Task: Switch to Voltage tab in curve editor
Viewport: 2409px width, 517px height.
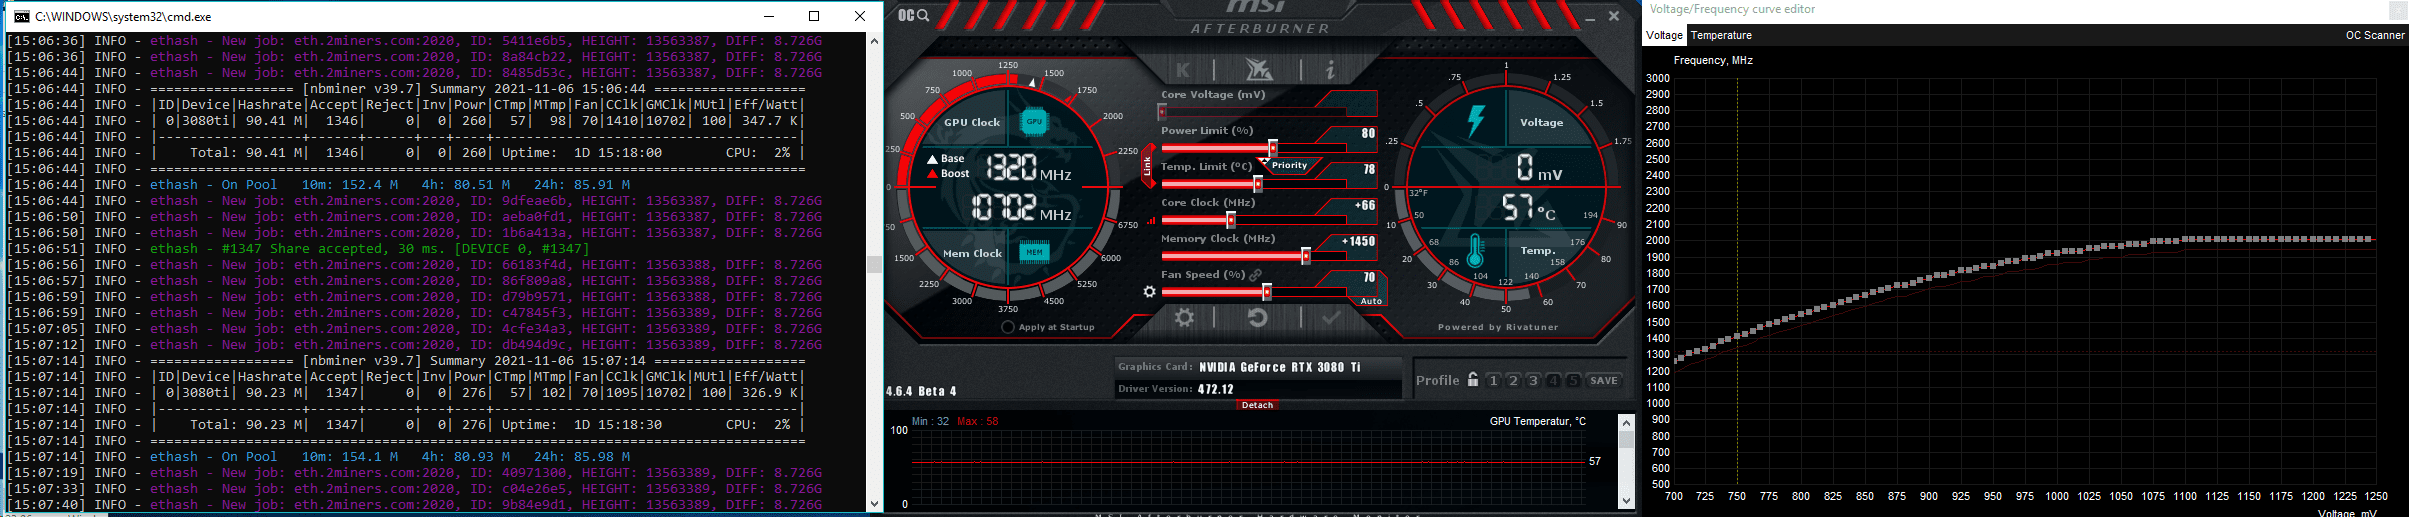Action: (x=1664, y=35)
